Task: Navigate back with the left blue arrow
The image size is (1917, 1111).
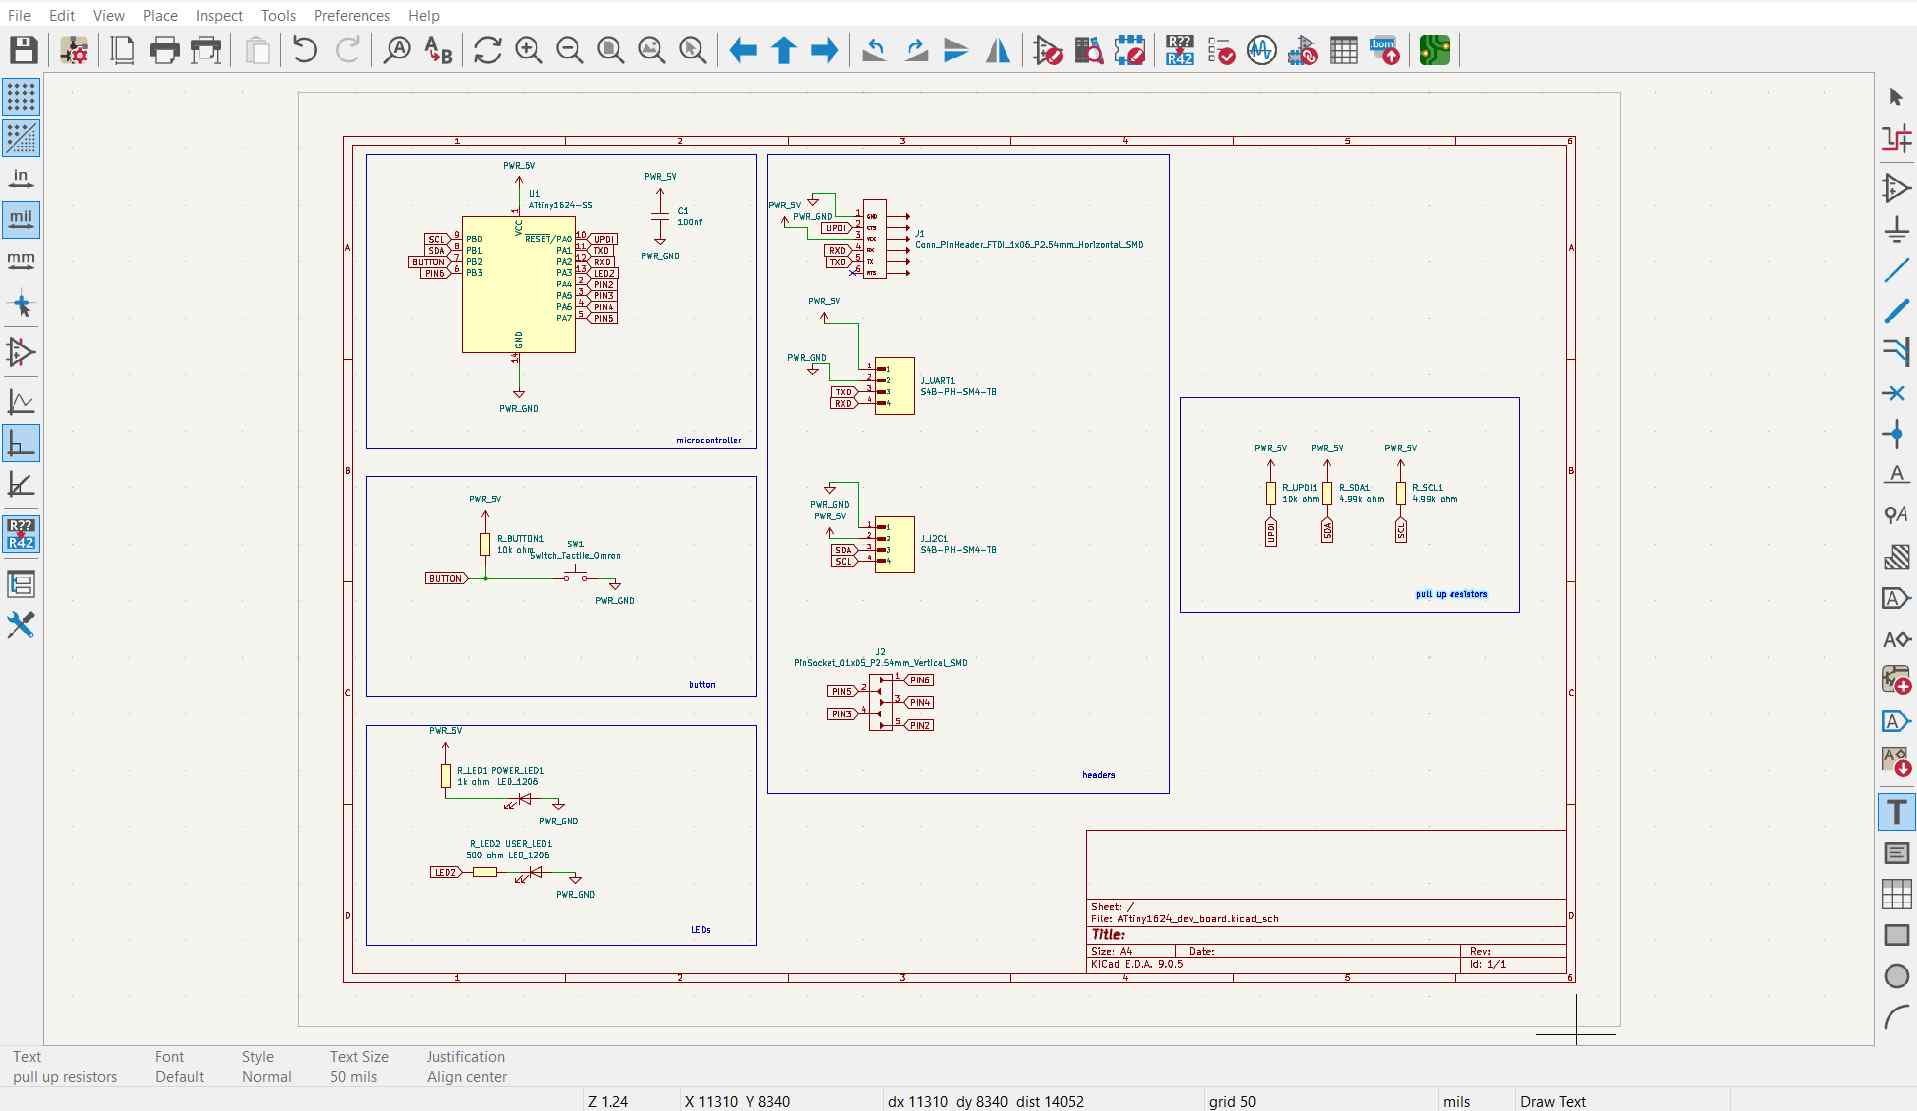Action: coord(742,50)
